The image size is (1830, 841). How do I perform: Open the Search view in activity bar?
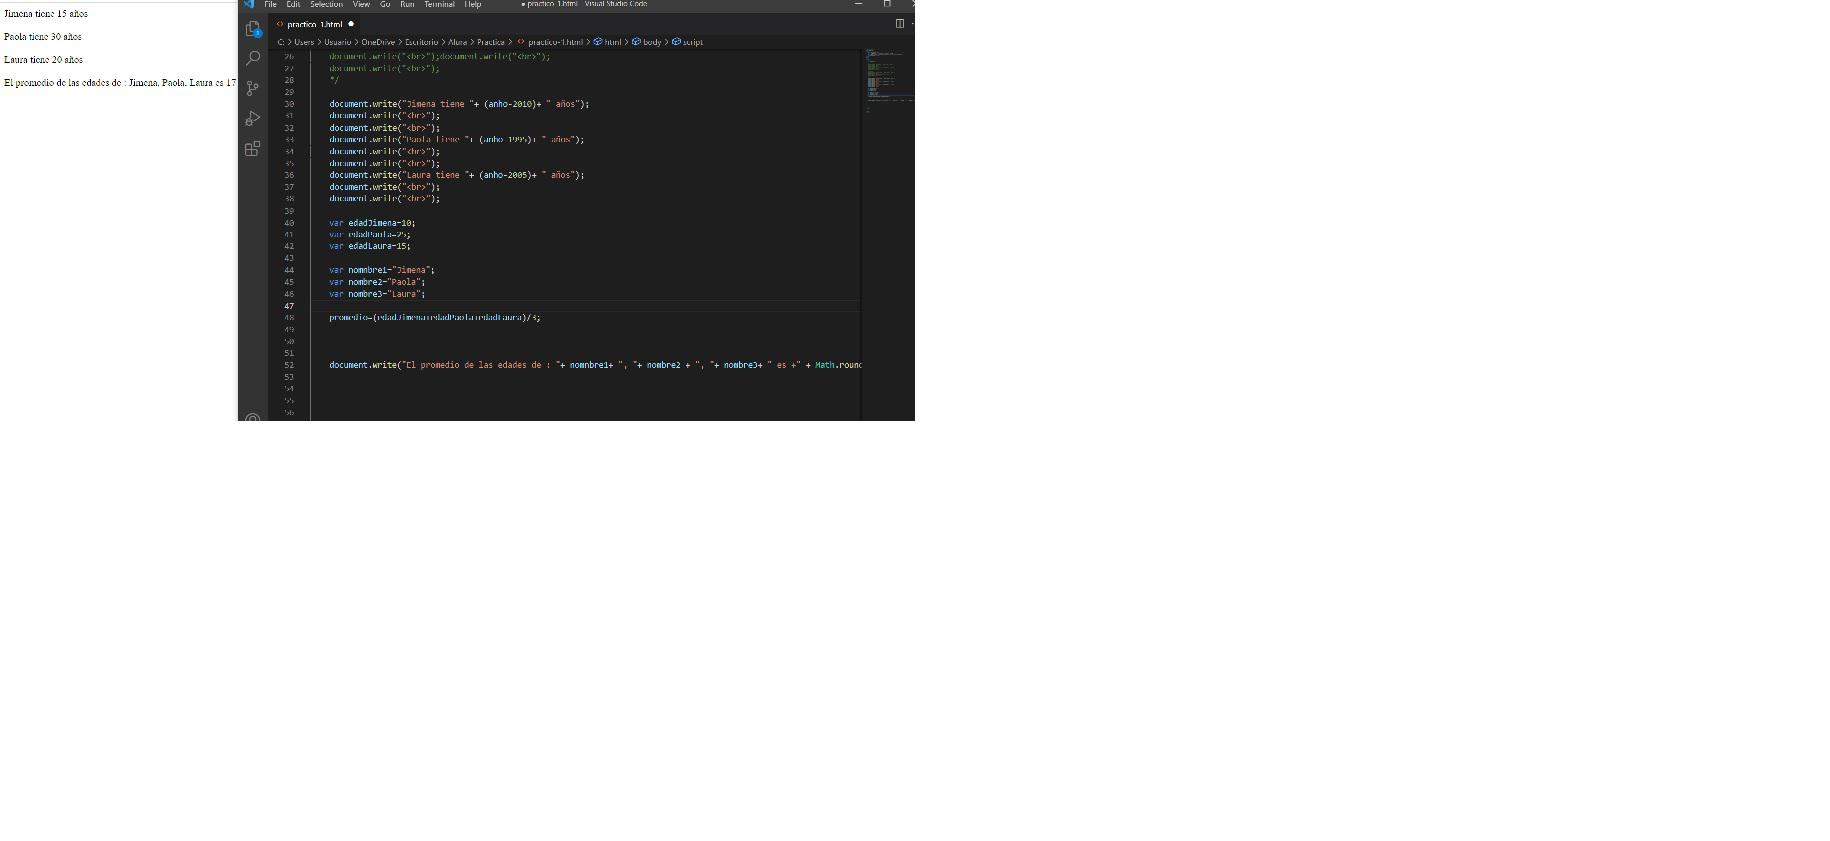pos(253,58)
